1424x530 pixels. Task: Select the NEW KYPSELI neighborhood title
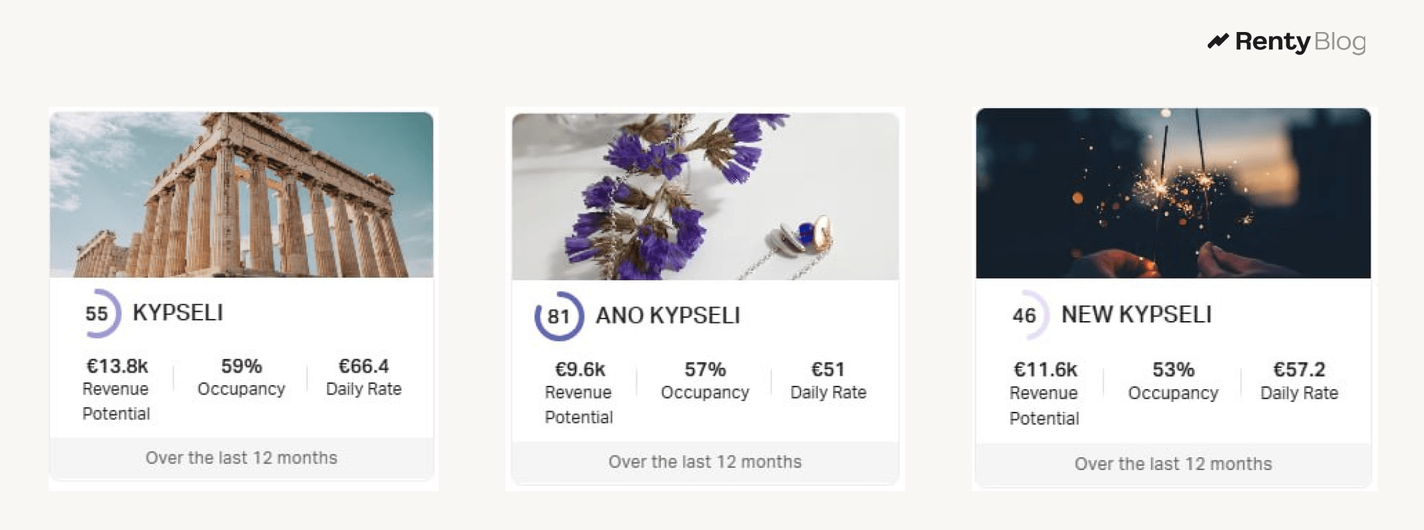tap(1136, 315)
